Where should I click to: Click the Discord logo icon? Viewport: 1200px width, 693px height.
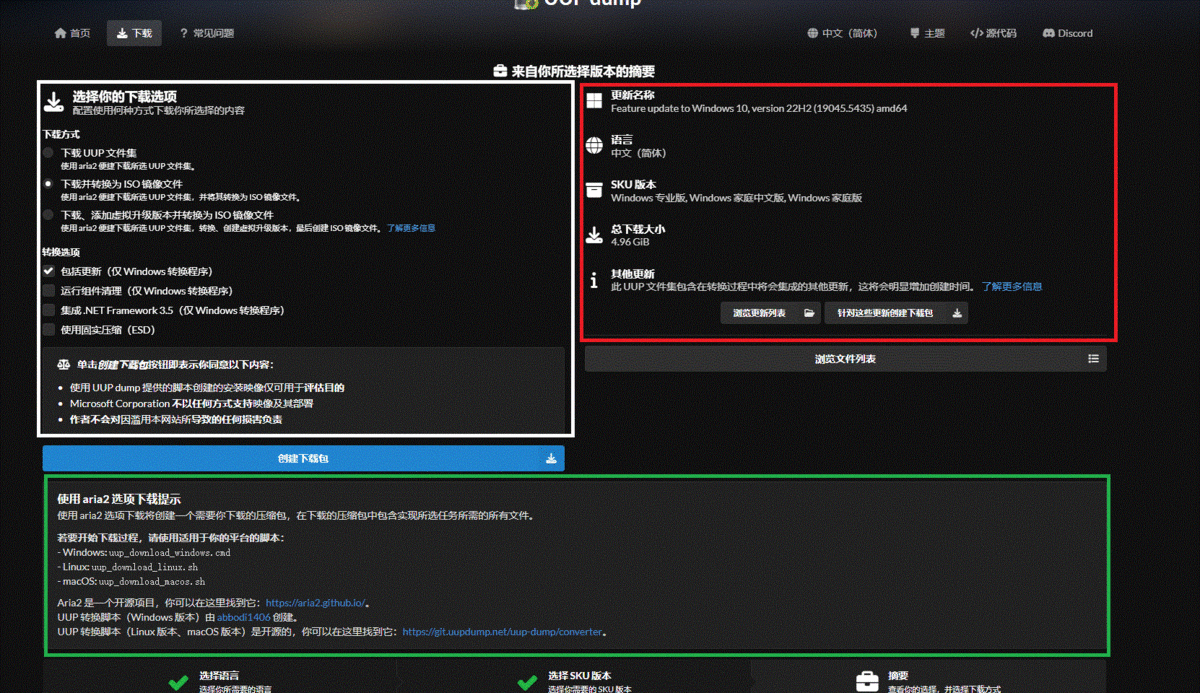click(x=1049, y=33)
